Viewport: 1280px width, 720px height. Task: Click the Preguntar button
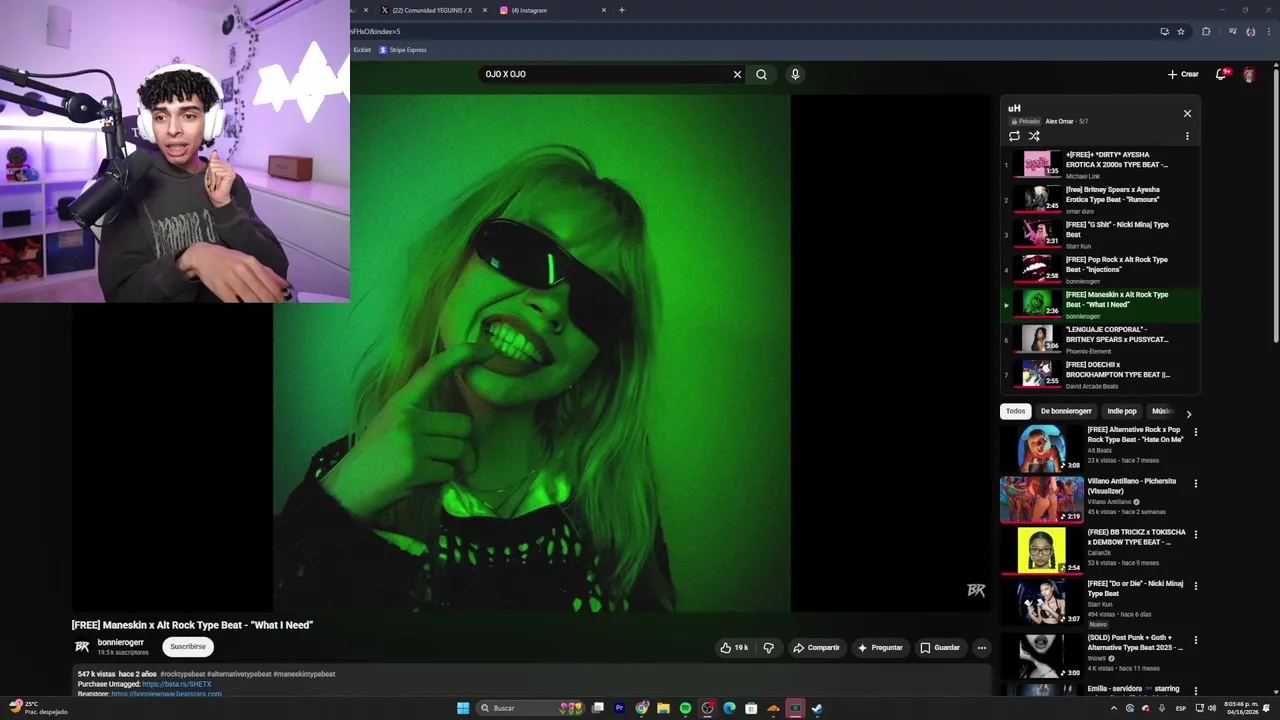(x=880, y=647)
